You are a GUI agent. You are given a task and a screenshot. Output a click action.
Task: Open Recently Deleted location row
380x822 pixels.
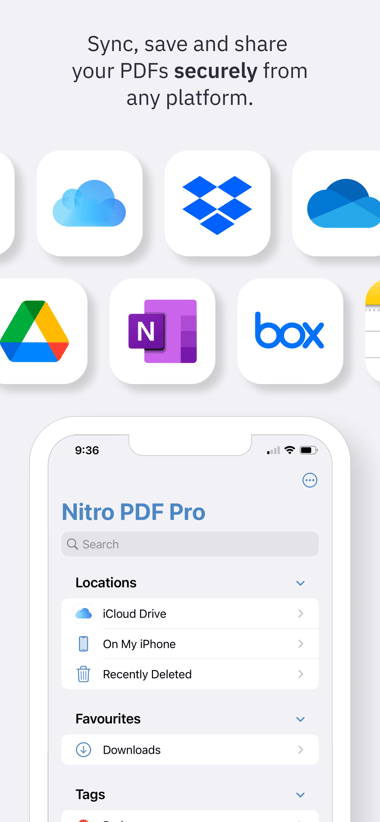click(x=190, y=674)
